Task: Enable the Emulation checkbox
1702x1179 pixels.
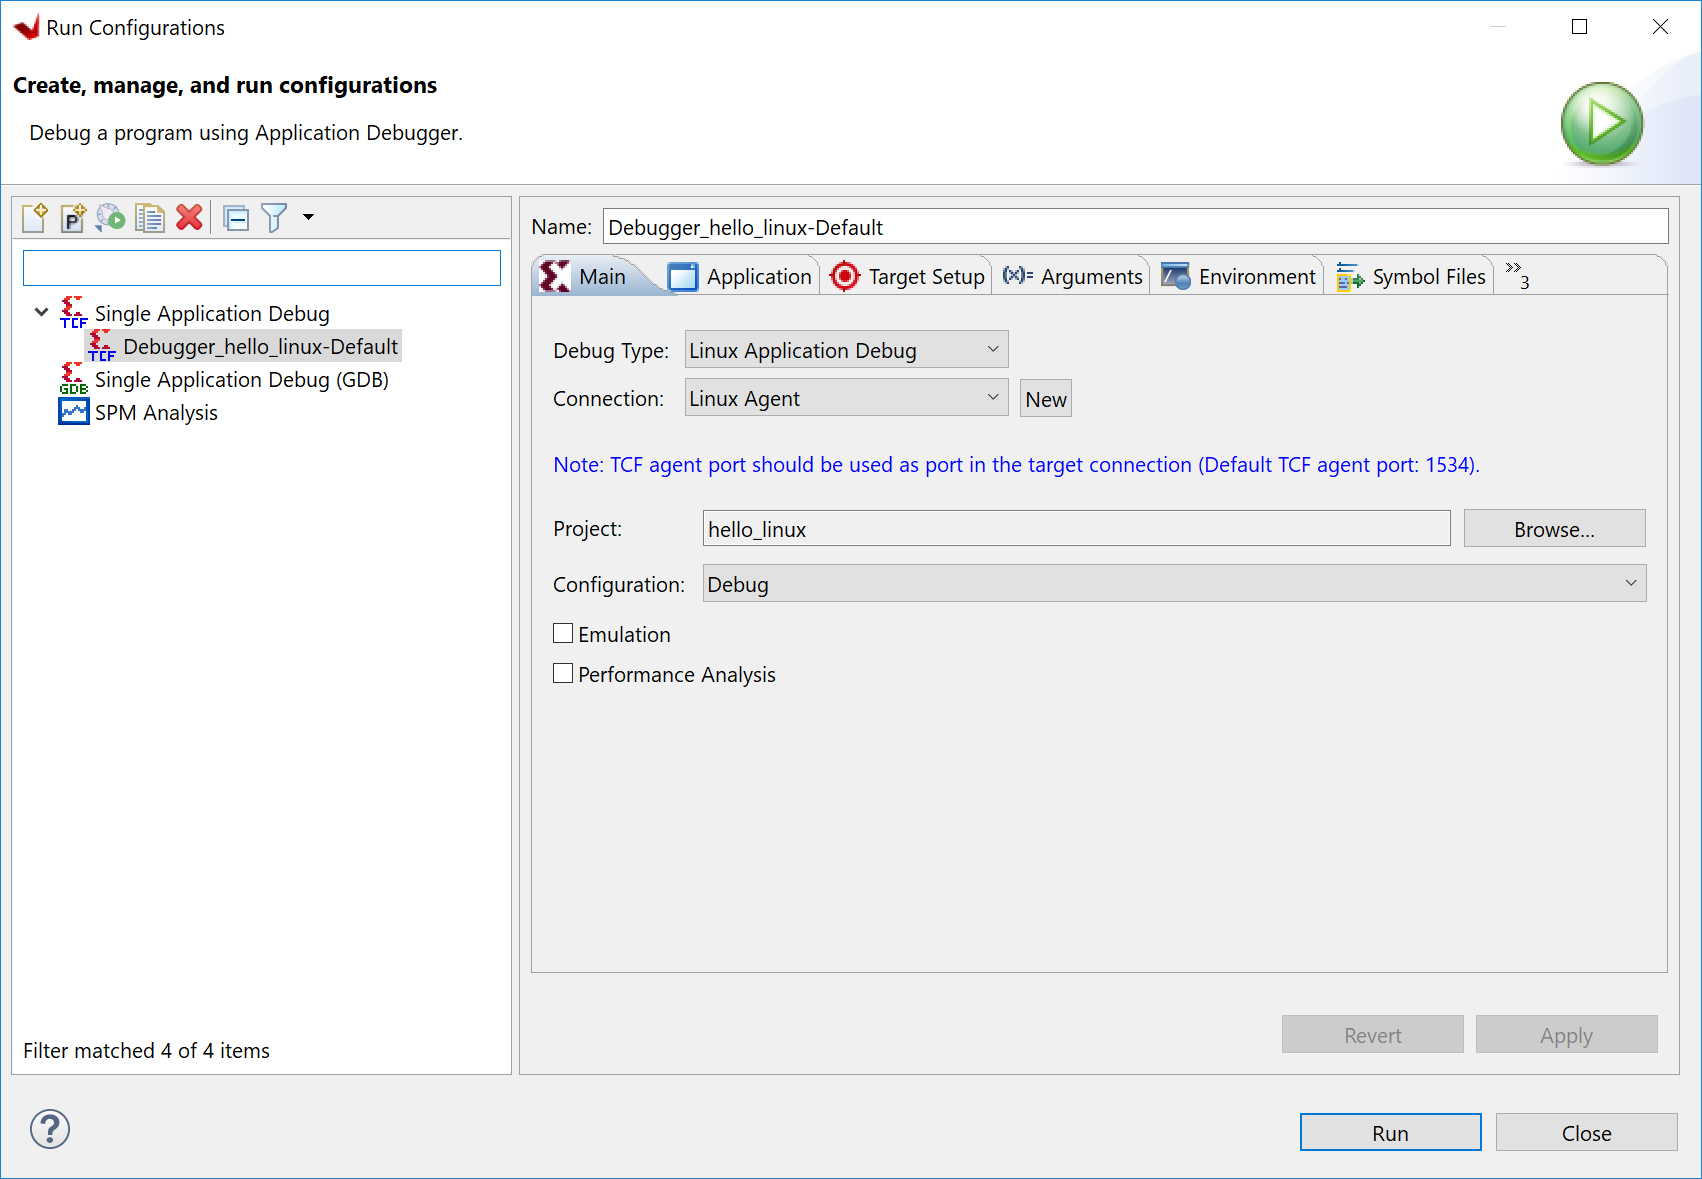Action: 564,634
